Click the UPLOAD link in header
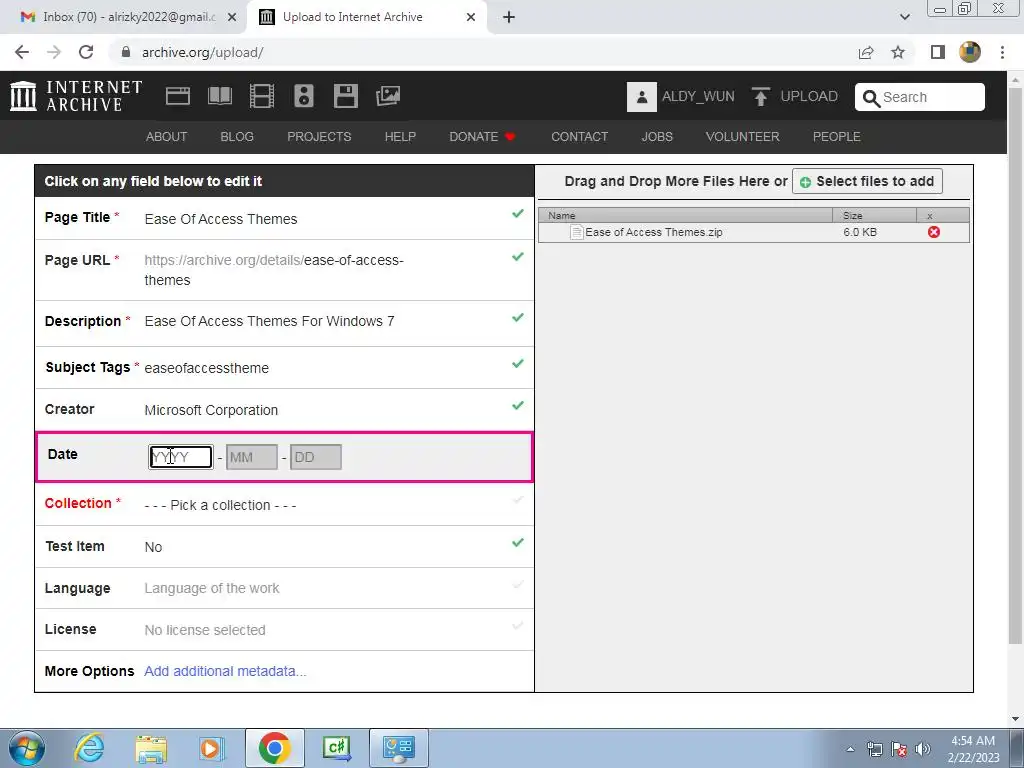Image resolution: width=1024 pixels, height=768 pixels. [x=809, y=97]
